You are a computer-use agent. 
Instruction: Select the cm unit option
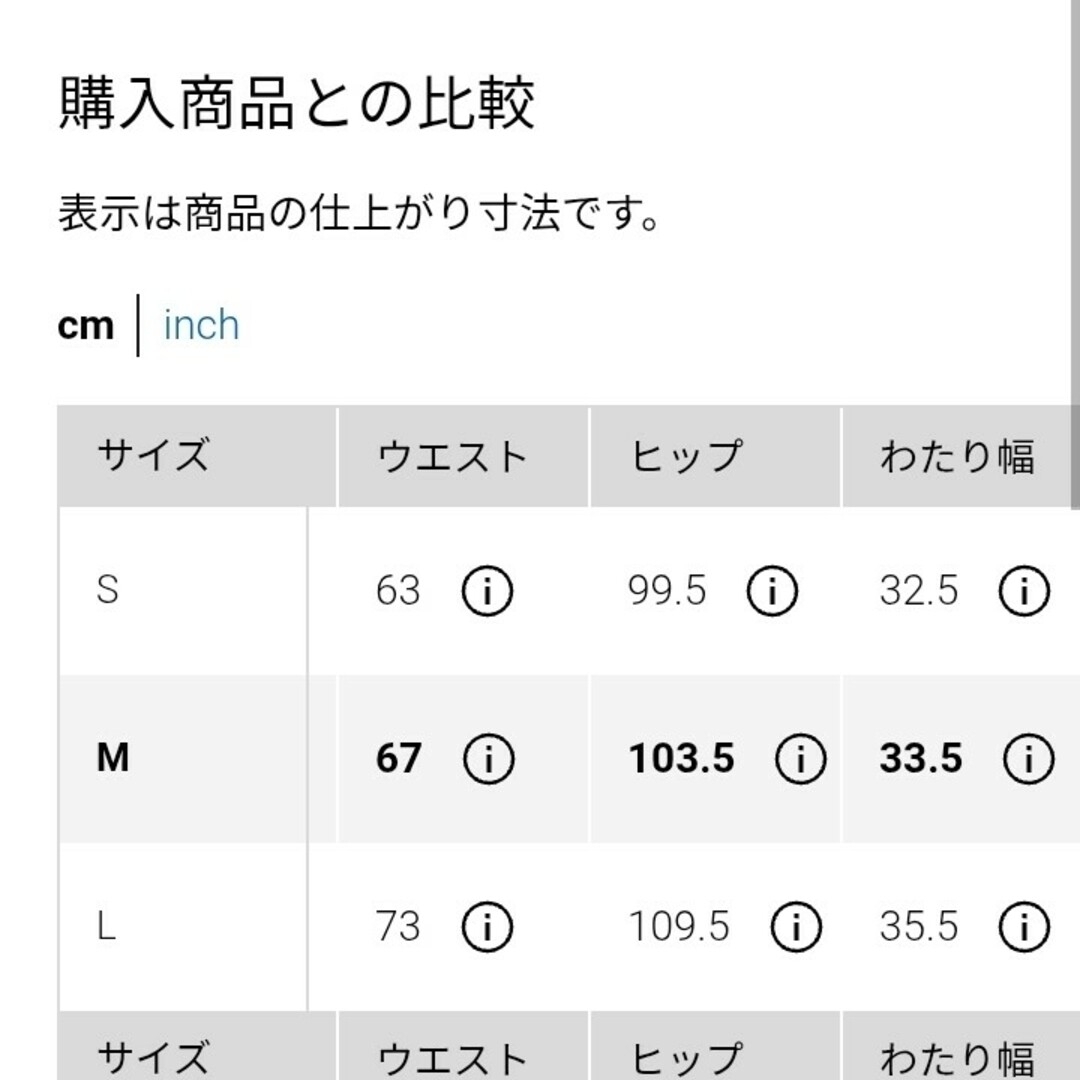pos(85,326)
